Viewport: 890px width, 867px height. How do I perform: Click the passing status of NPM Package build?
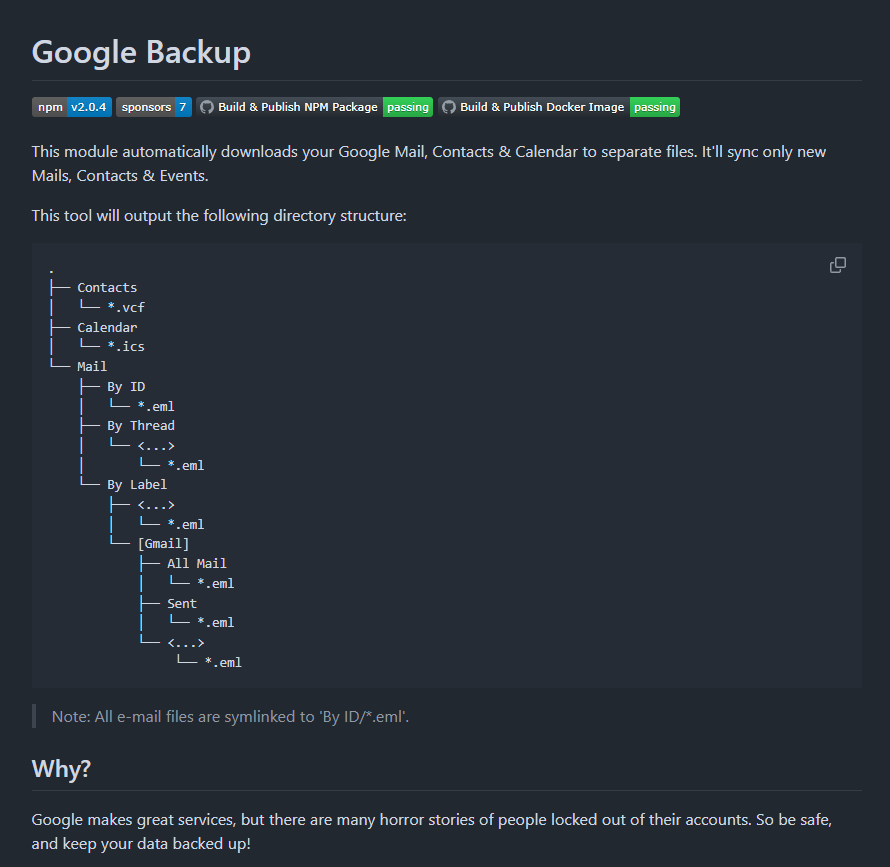coord(408,107)
